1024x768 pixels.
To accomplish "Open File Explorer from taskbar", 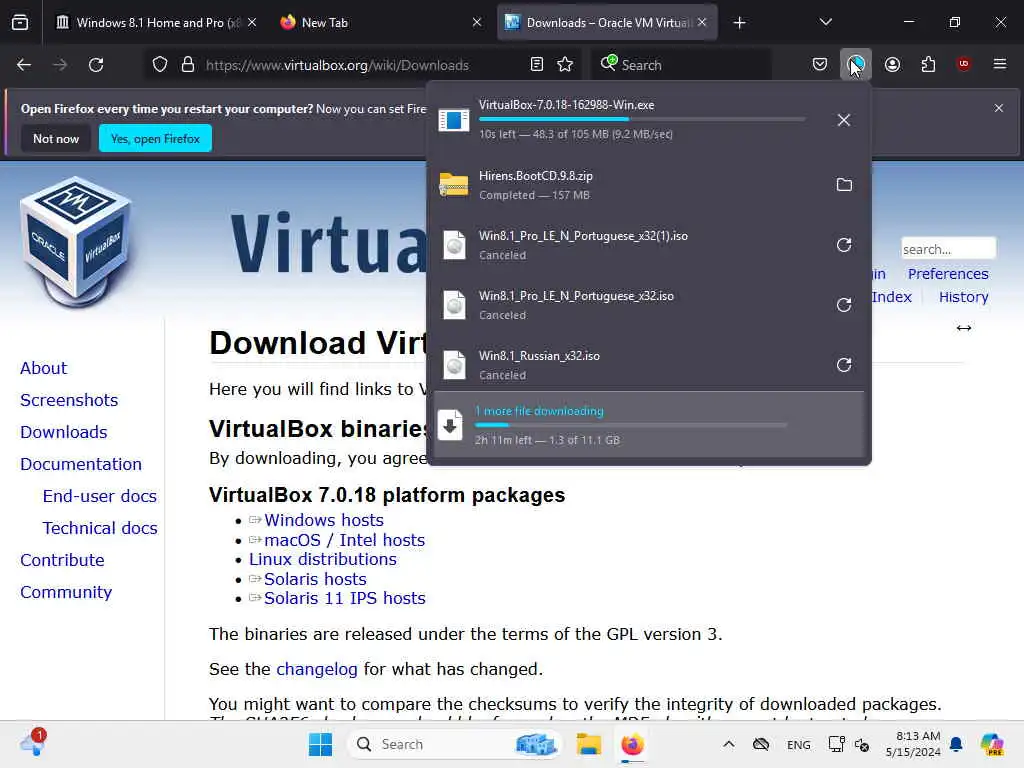I will (x=588, y=744).
